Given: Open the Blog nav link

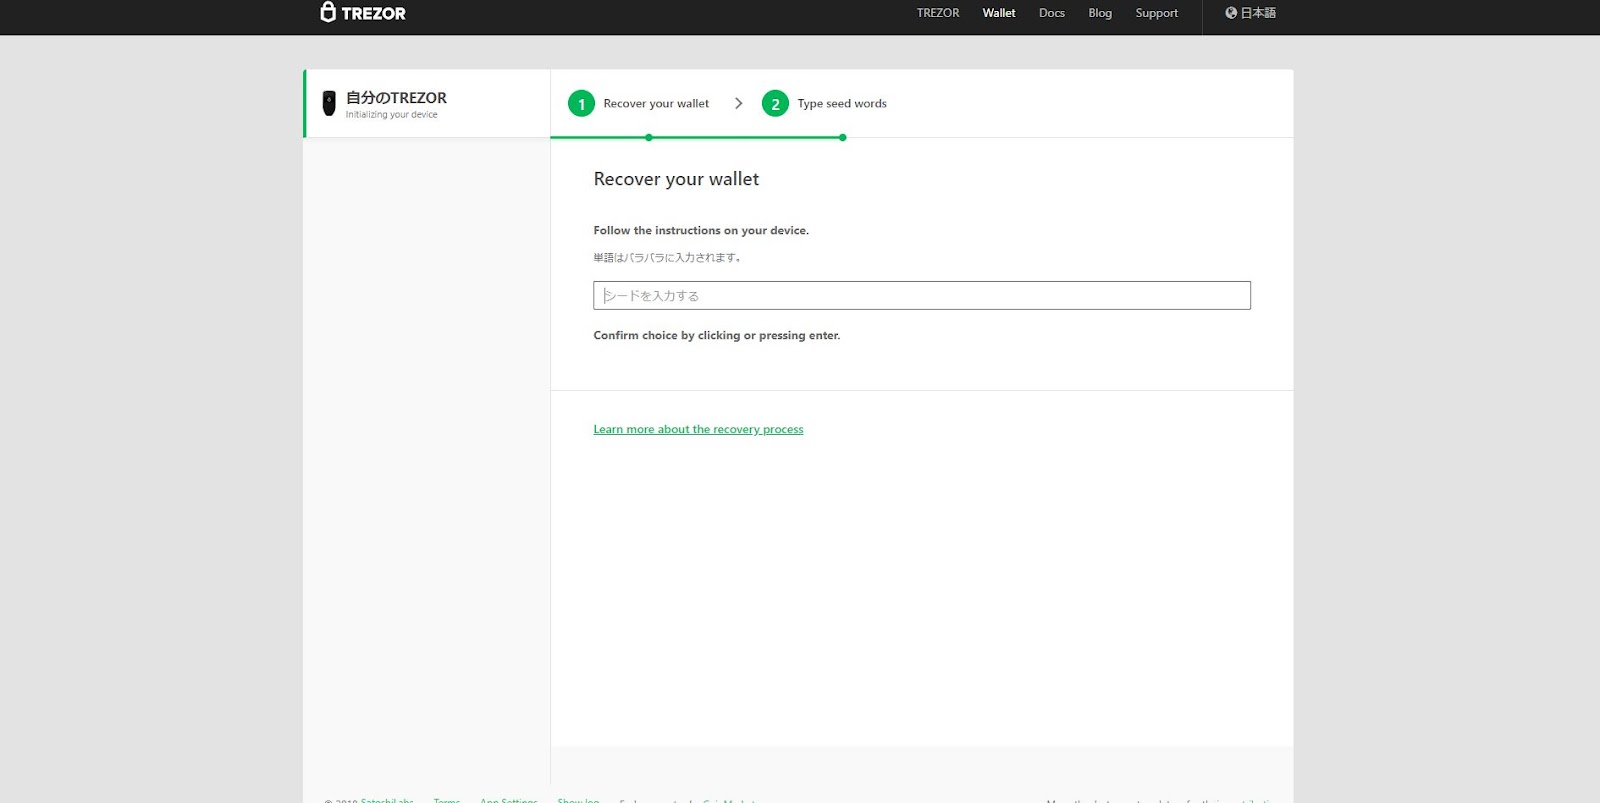Looking at the screenshot, I should pyautogui.click(x=1100, y=13).
